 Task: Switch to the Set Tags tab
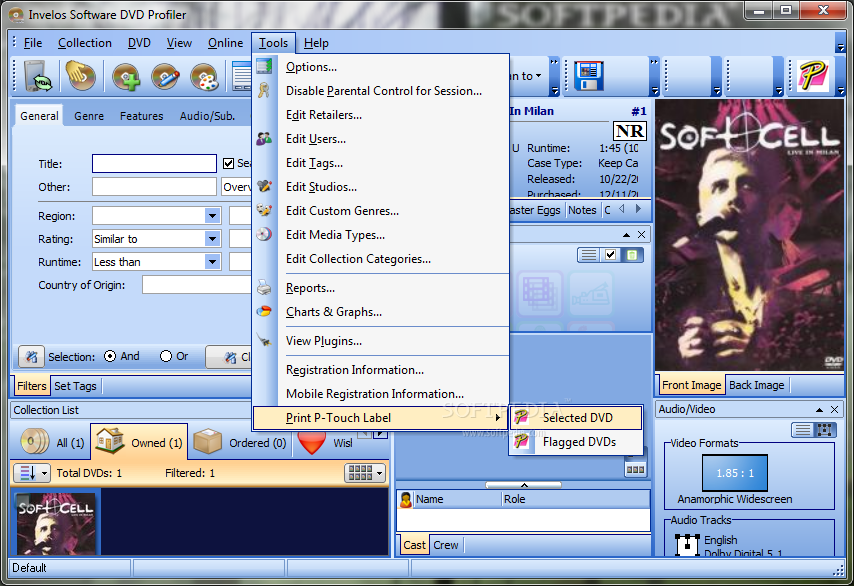pyautogui.click(x=75, y=386)
